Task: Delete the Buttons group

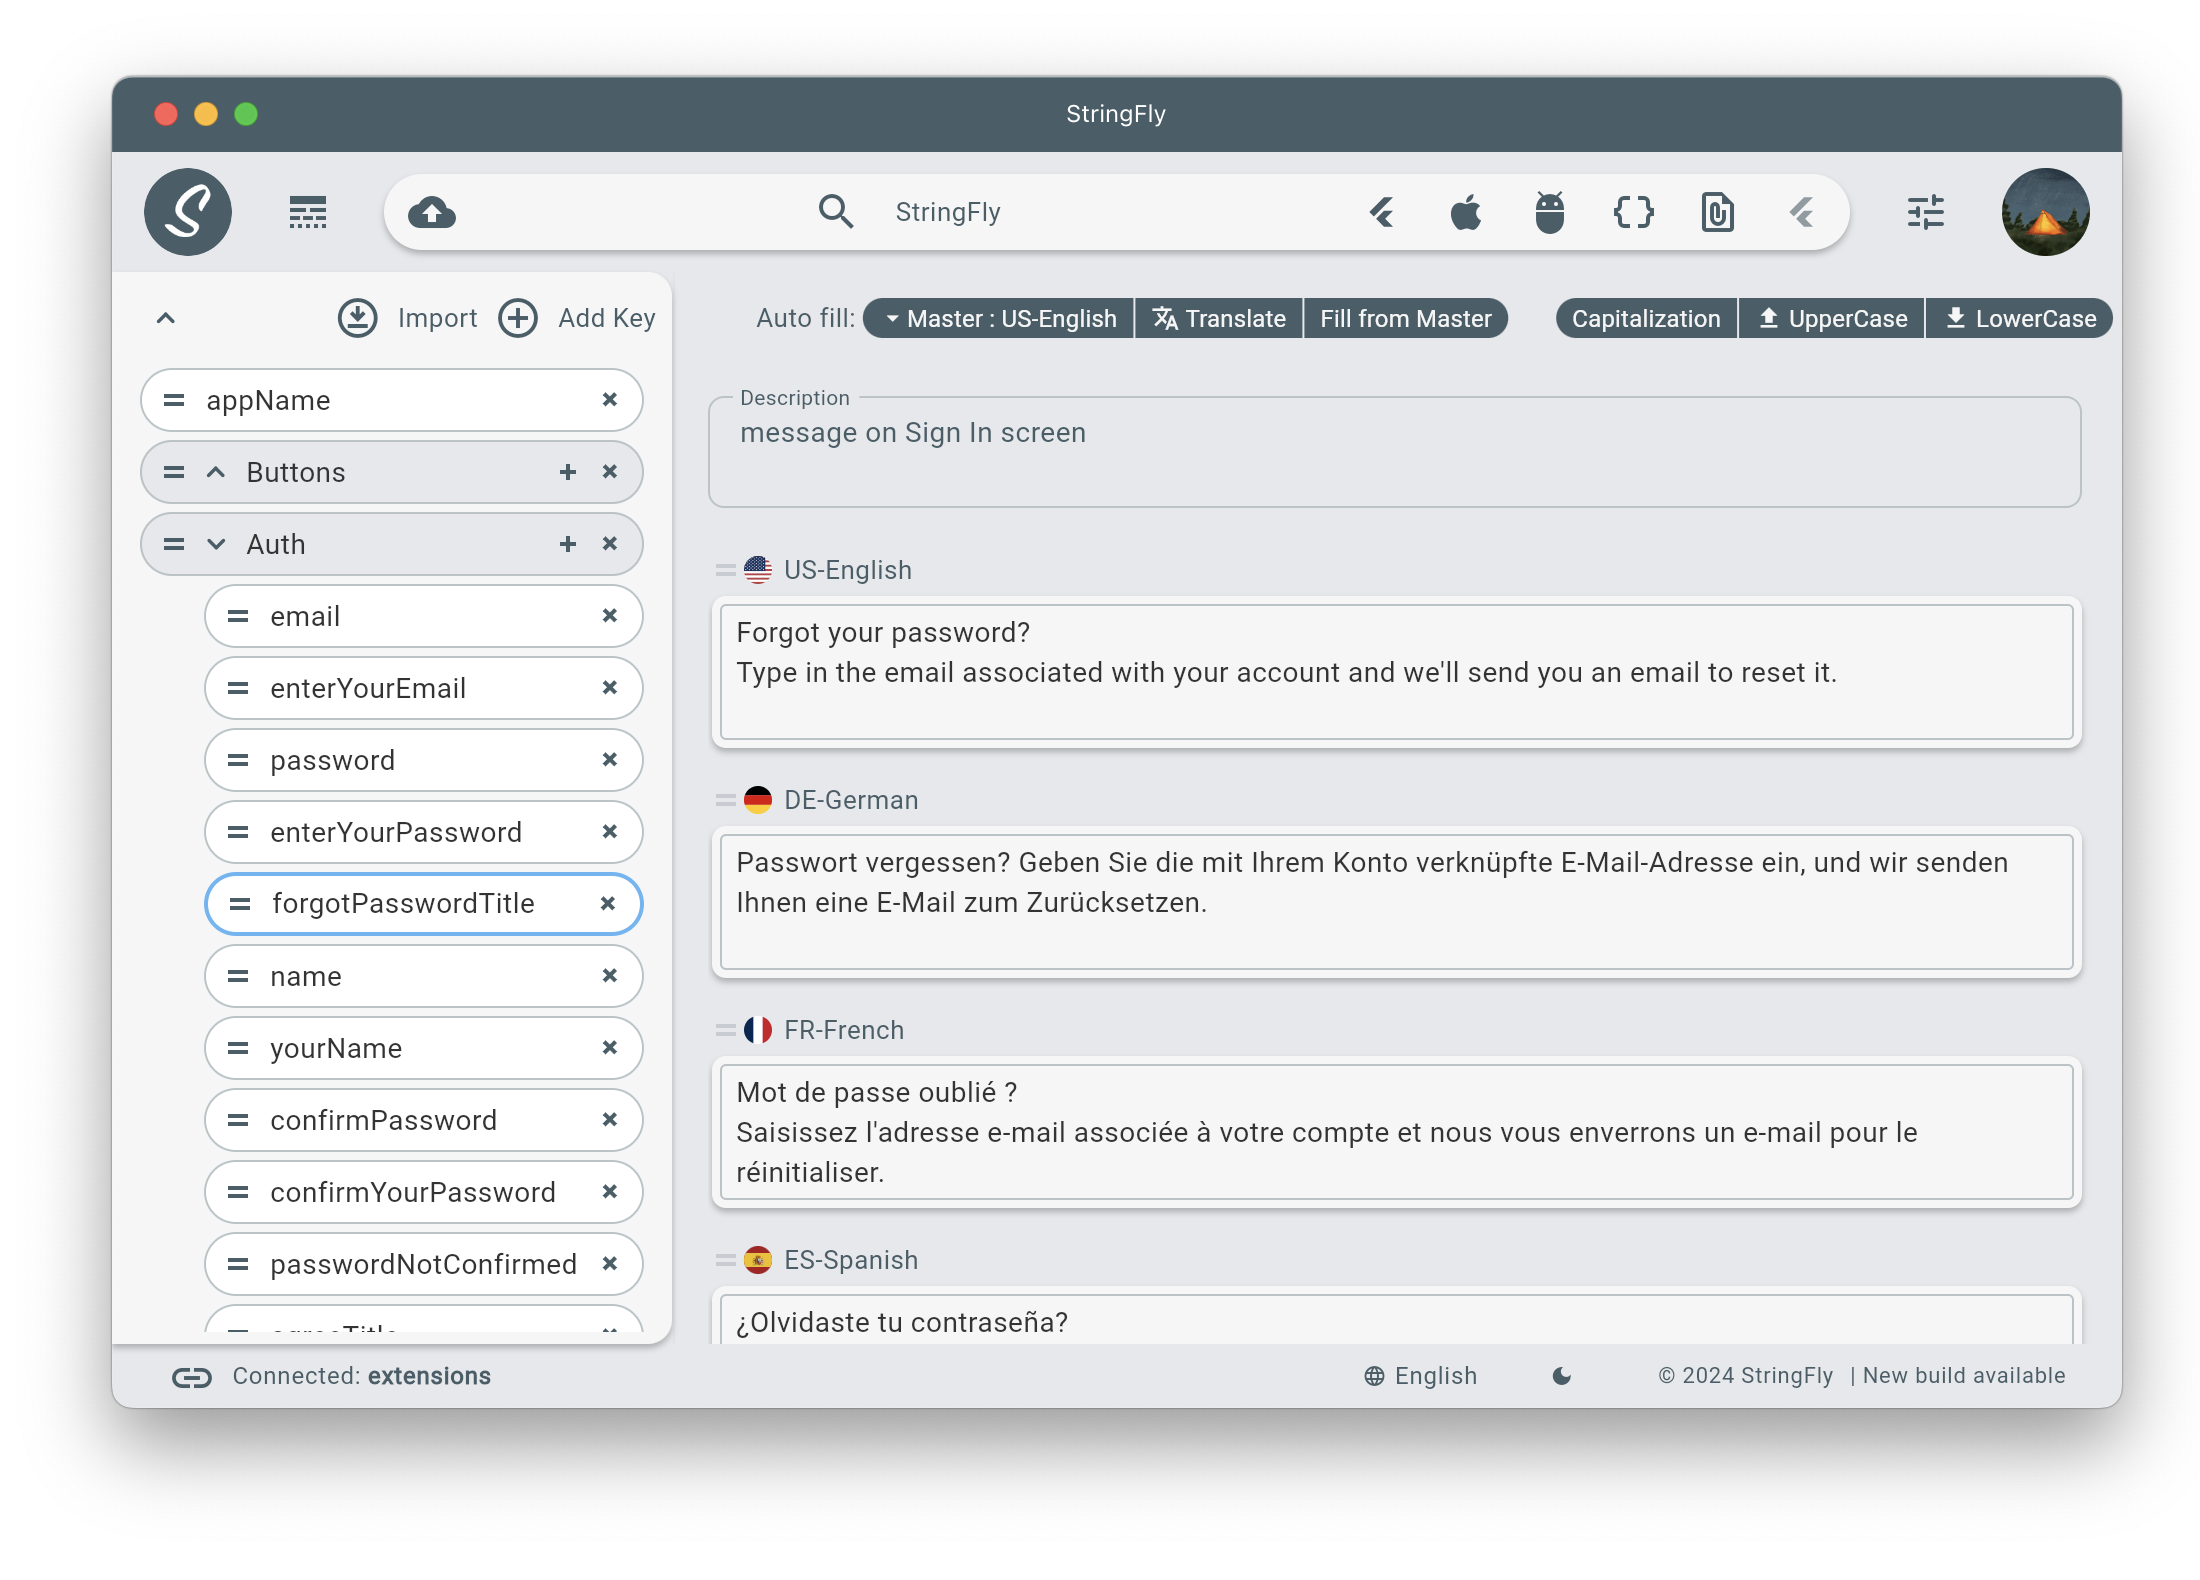Action: click(x=610, y=472)
